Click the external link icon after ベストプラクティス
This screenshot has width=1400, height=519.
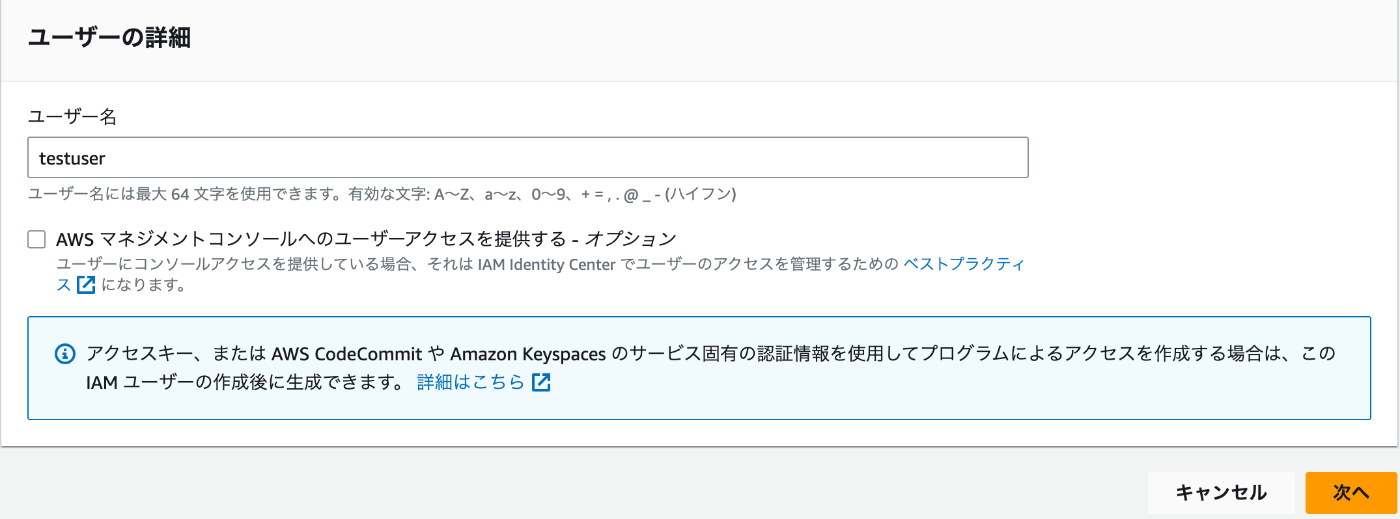(86, 285)
